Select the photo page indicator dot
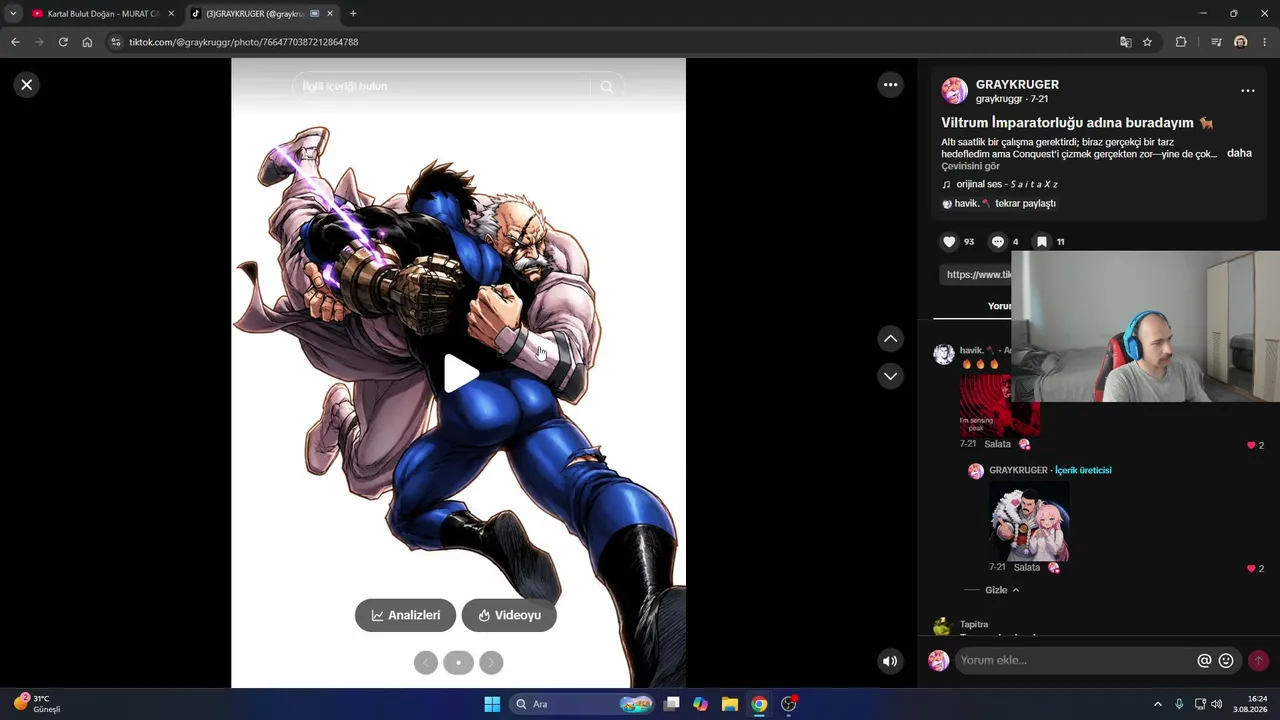 tap(458, 662)
